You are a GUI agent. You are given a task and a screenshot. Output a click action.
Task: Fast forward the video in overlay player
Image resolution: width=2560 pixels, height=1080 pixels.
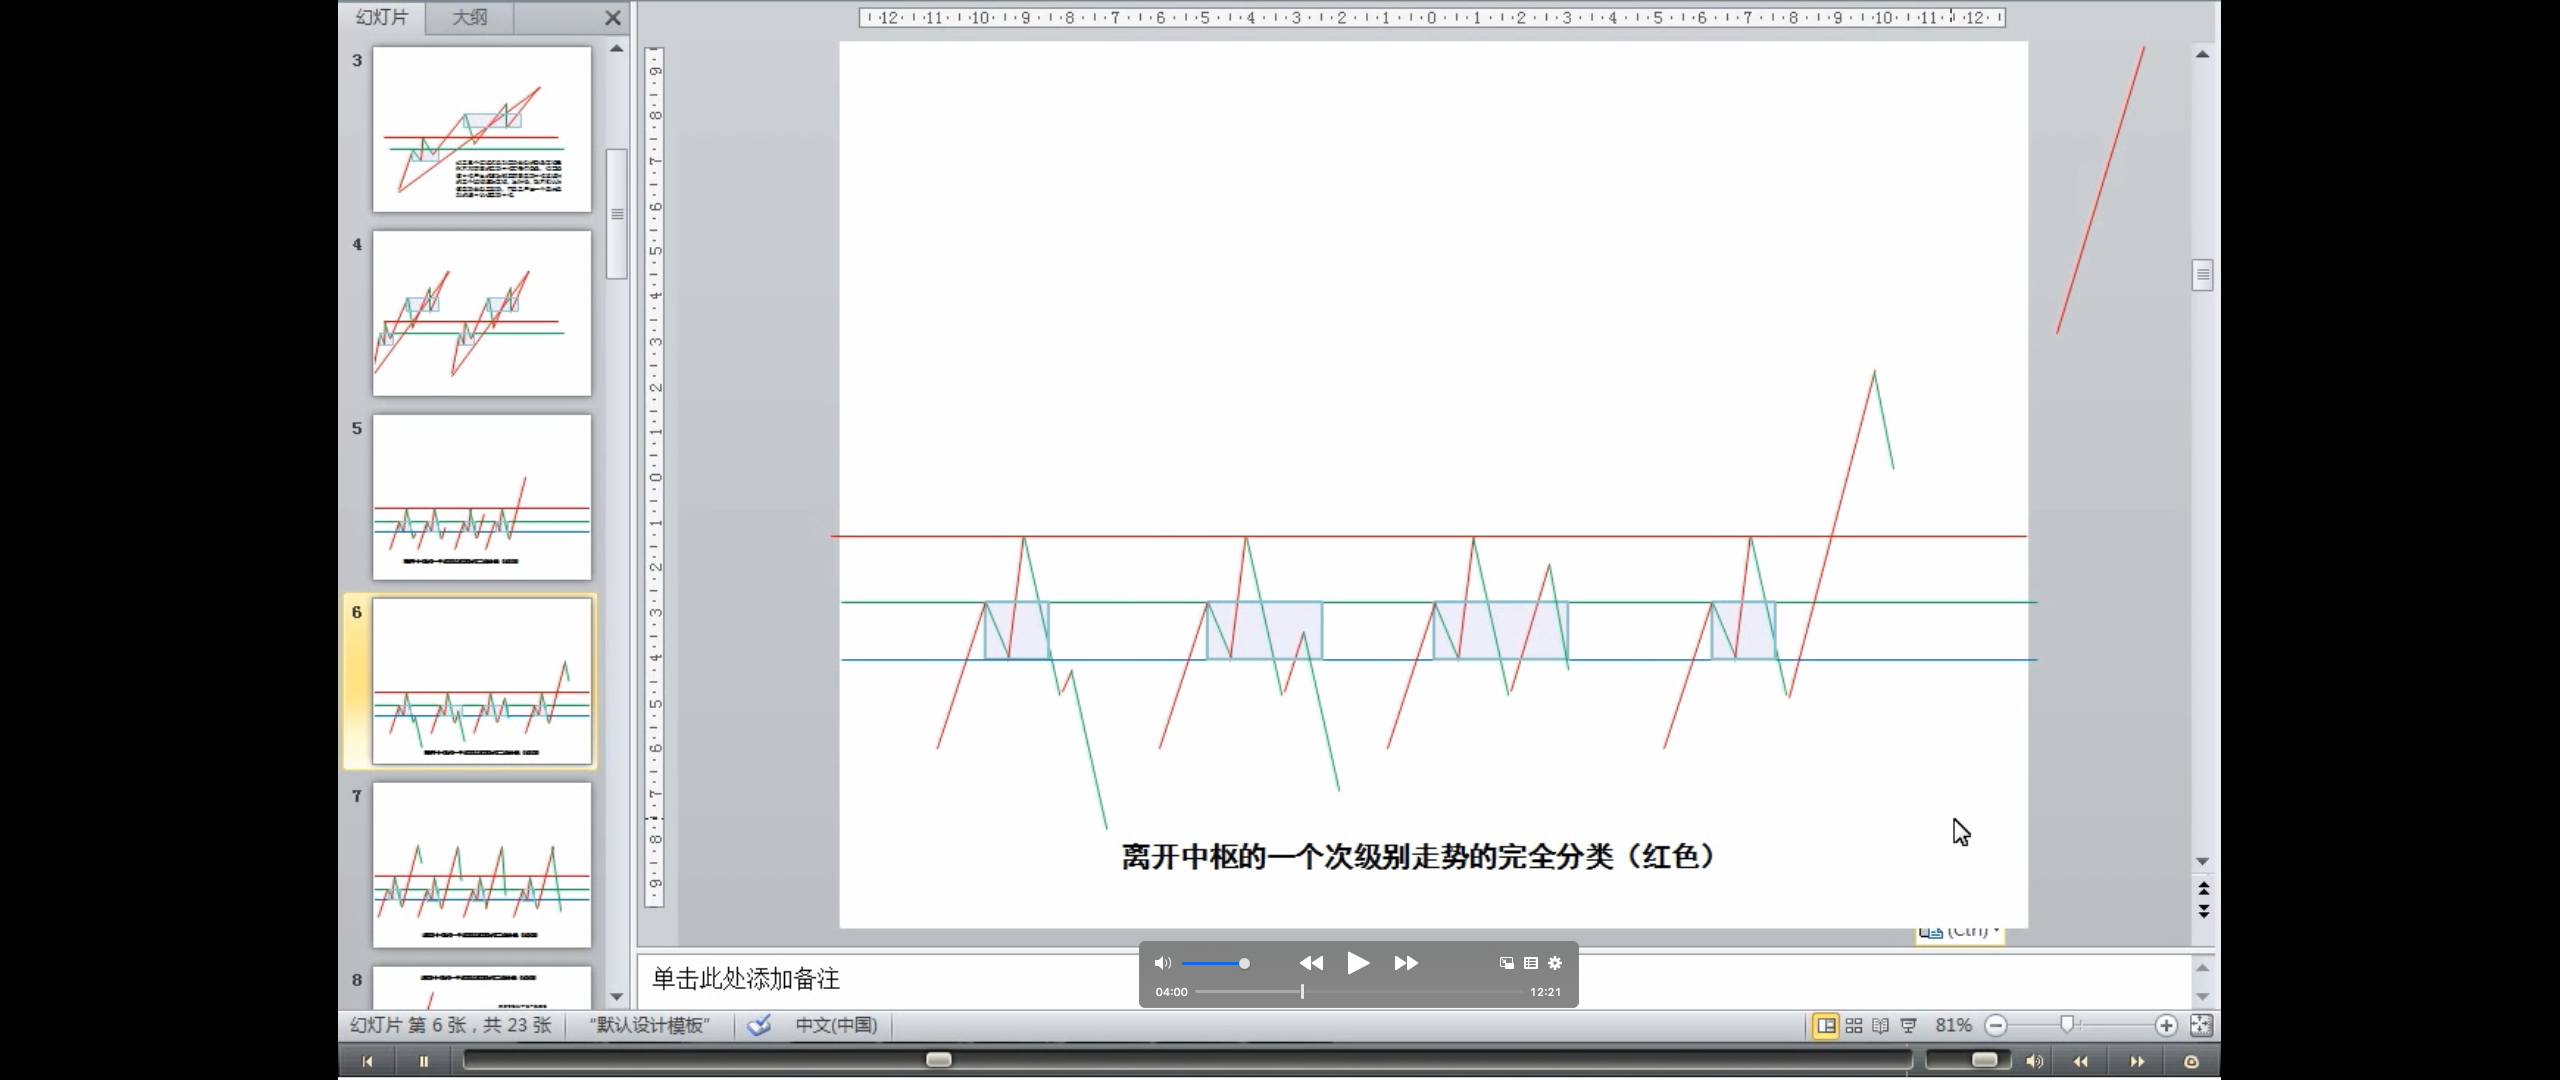(1406, 963)
